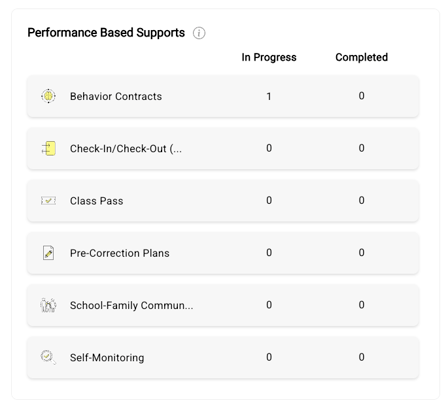Click the Completed column header
448x407 pixels.
[361, 57]
